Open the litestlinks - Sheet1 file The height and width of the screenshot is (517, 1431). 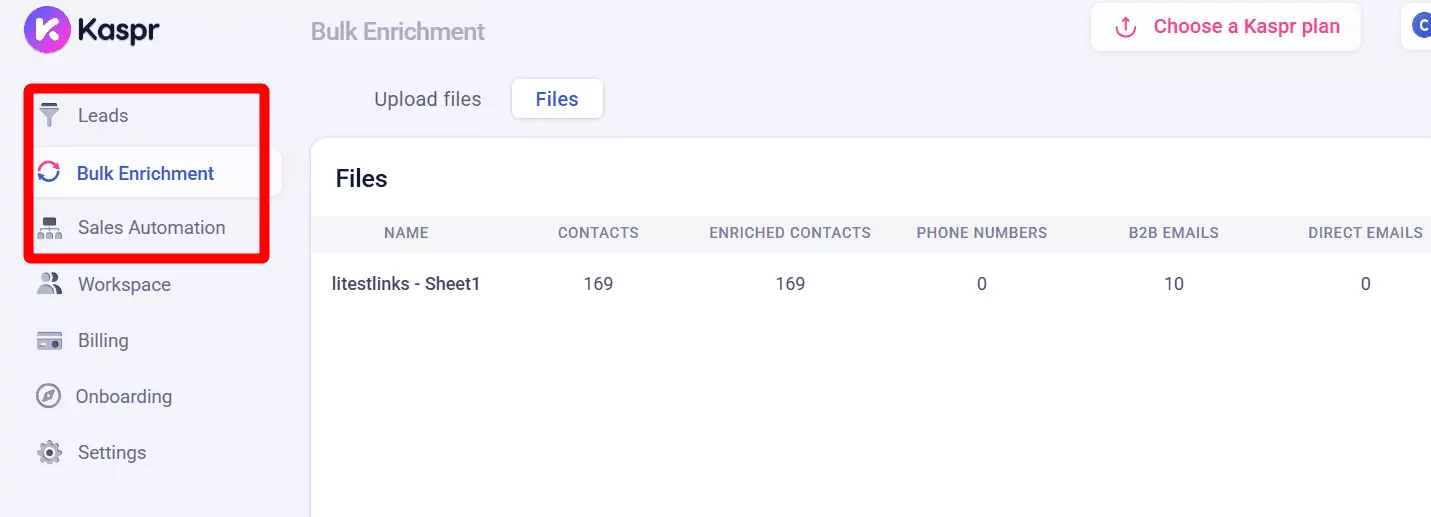(406, 284)
